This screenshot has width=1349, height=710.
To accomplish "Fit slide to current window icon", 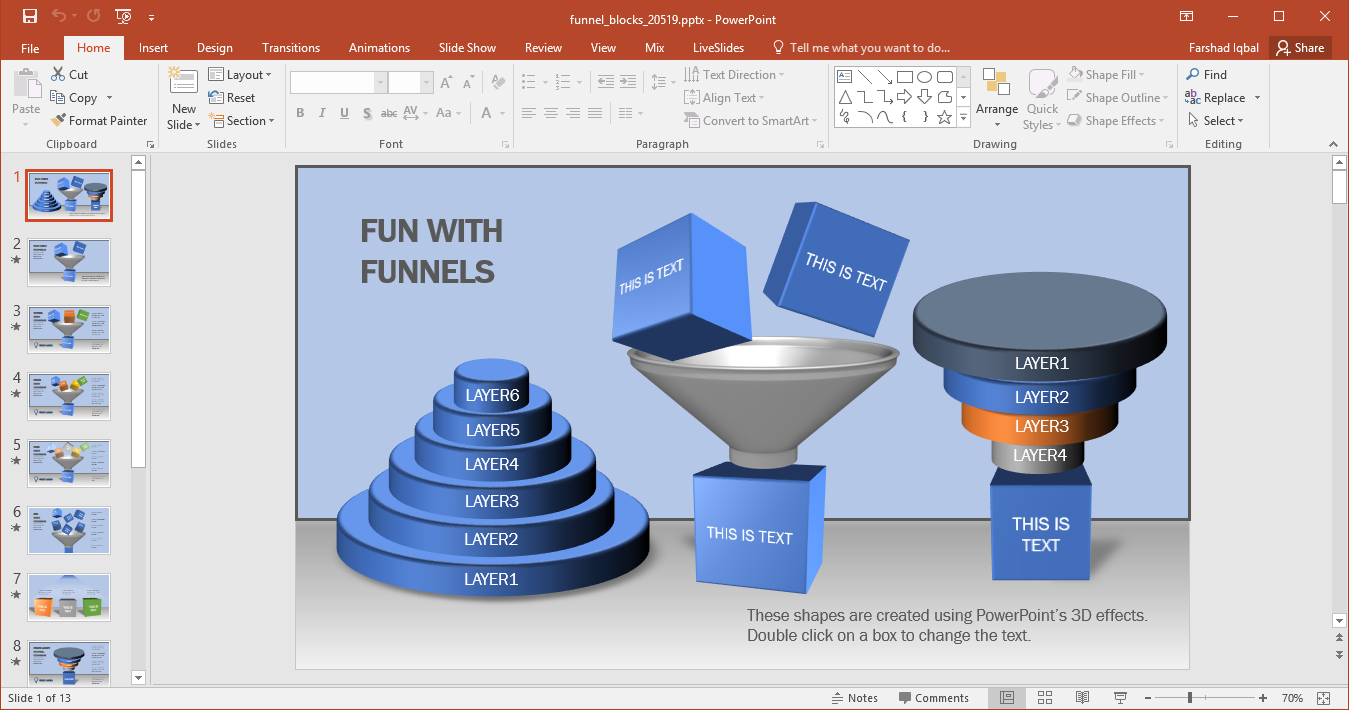I will pyautogui.click(x=1324, y=698).
